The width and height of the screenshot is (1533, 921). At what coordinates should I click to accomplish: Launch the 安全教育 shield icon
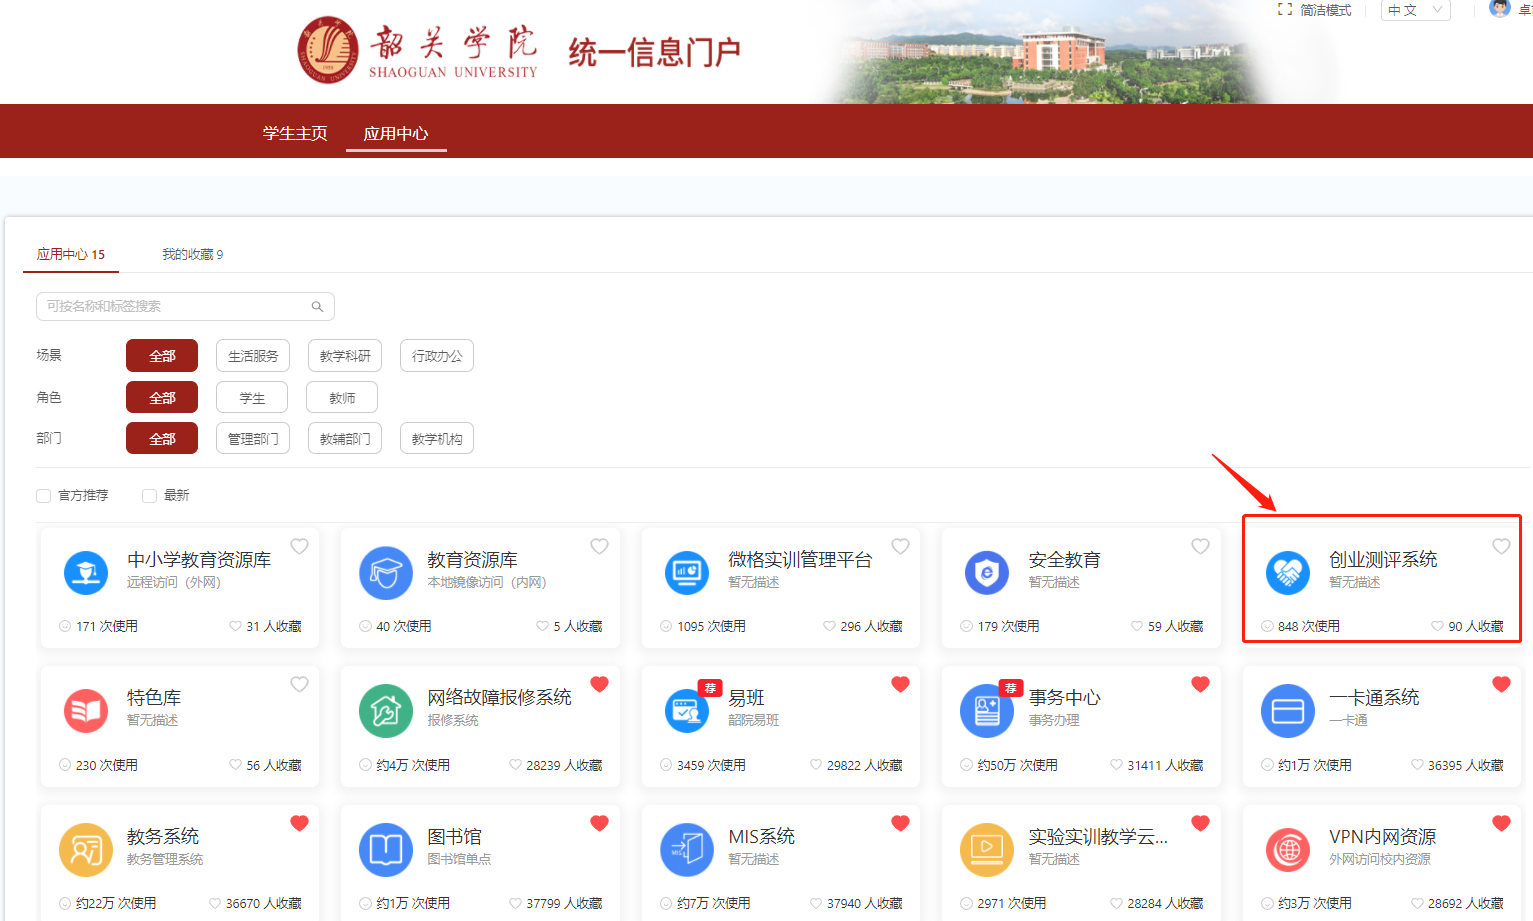[987, 572]
